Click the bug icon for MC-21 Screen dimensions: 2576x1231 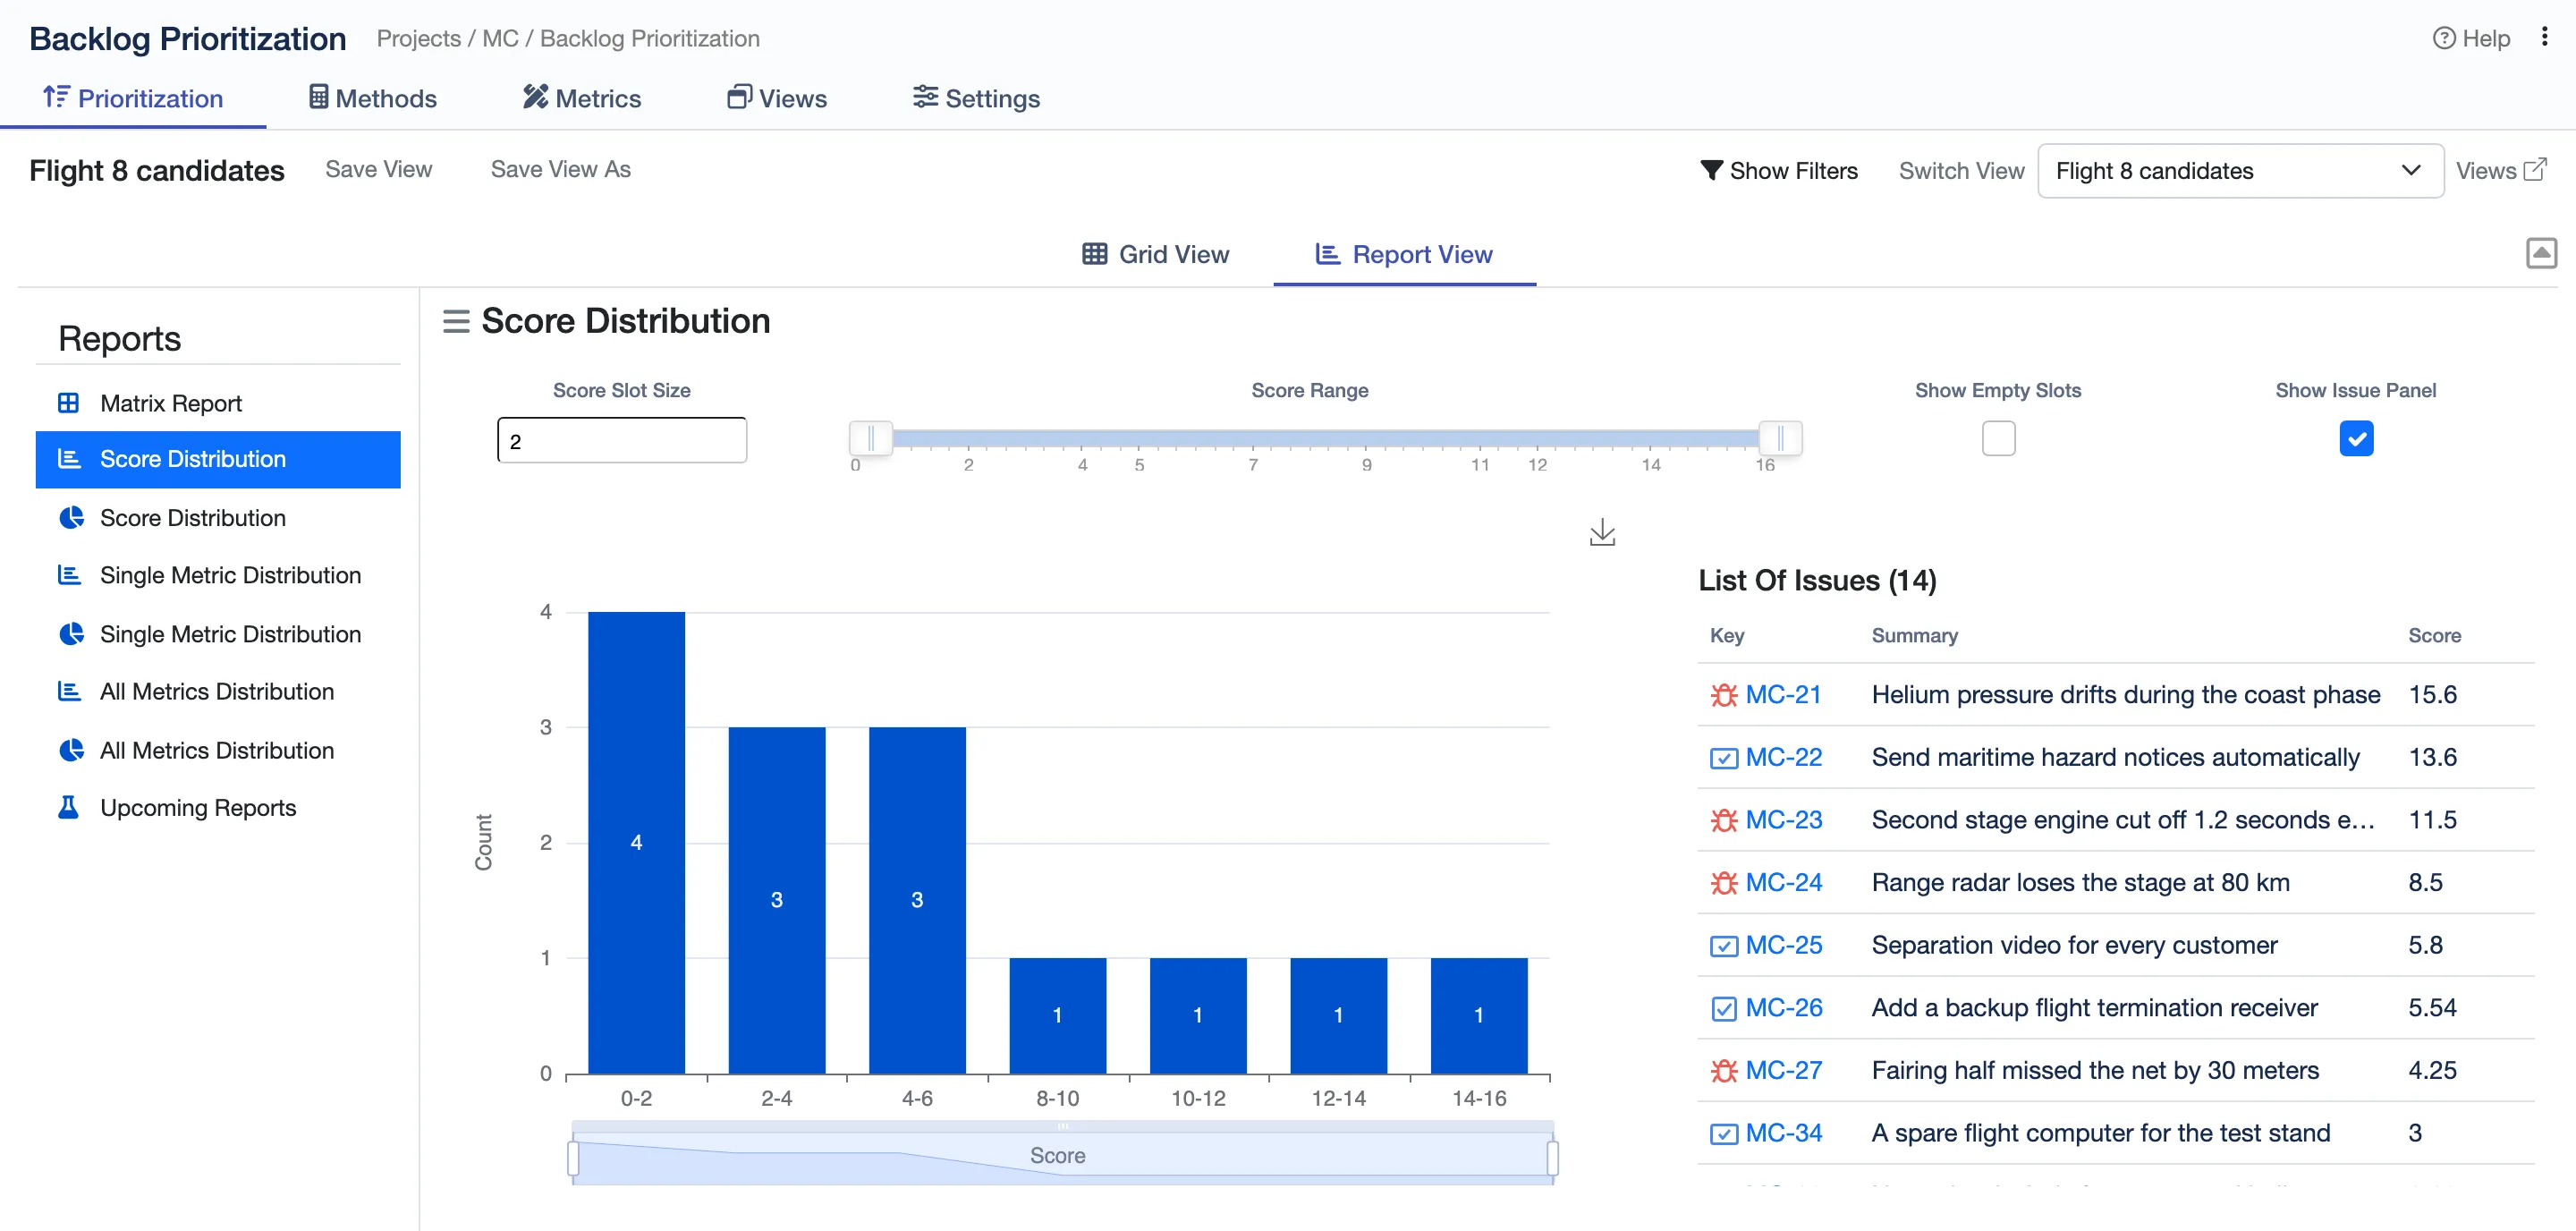tap(1723, 695)
